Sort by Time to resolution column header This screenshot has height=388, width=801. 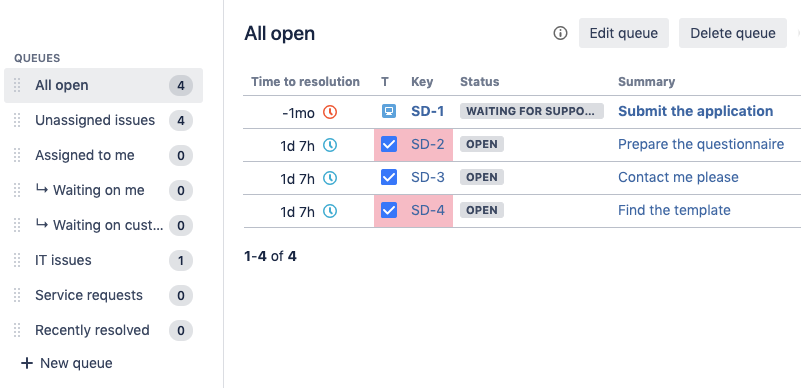tap(305, 82)
